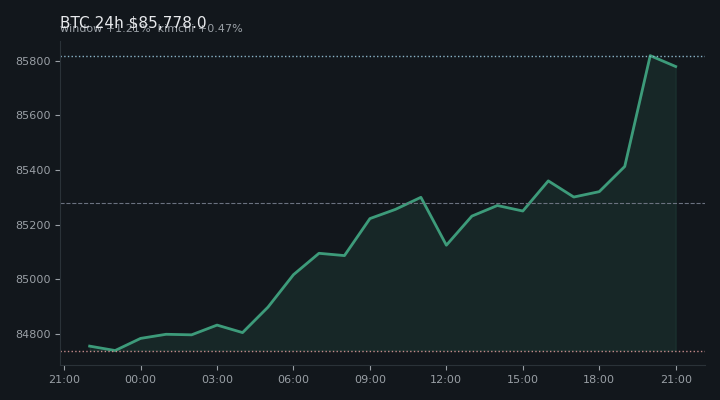The width and height of the screenshot is (720, 400).
Task: Click the chart title 'BTC 24h $85,778.0'
Action: pos(133,22)
